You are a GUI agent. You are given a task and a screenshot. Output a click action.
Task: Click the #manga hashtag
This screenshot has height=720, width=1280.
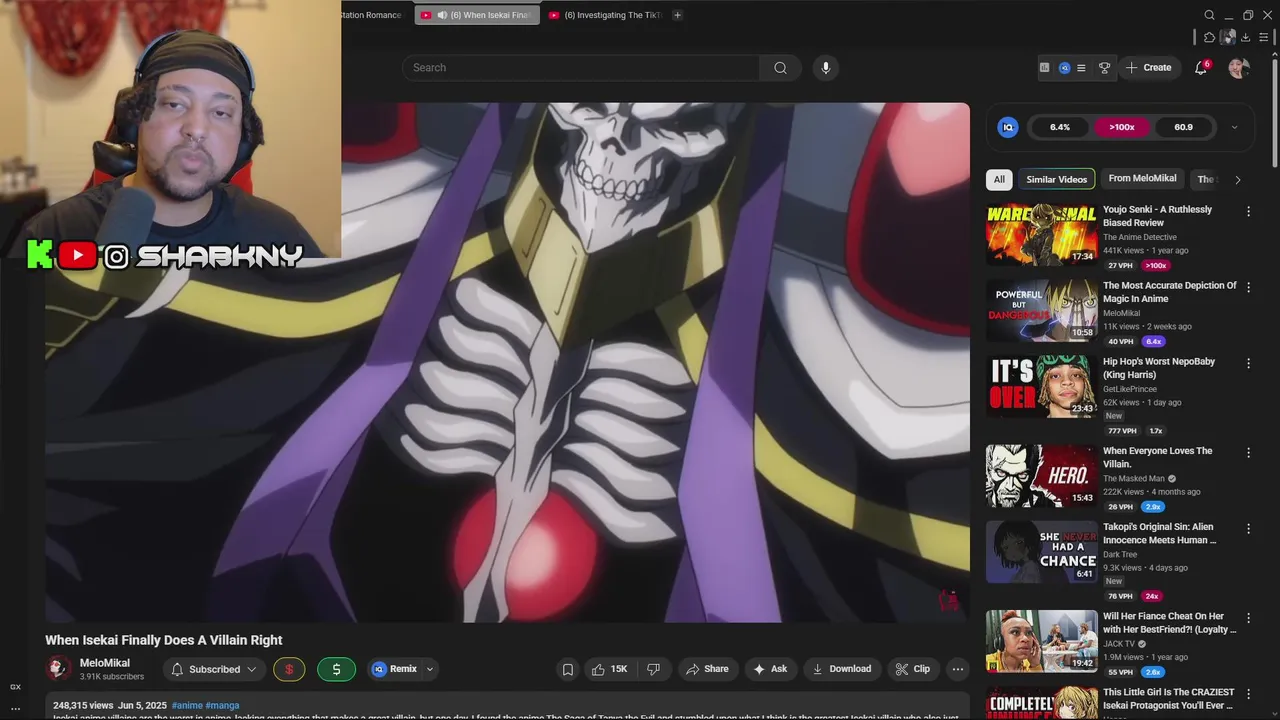222,705
